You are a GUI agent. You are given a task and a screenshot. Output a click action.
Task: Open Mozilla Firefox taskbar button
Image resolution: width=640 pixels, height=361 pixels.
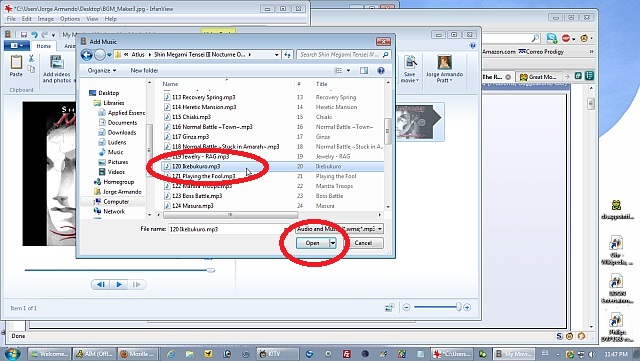tap(138, 354)
